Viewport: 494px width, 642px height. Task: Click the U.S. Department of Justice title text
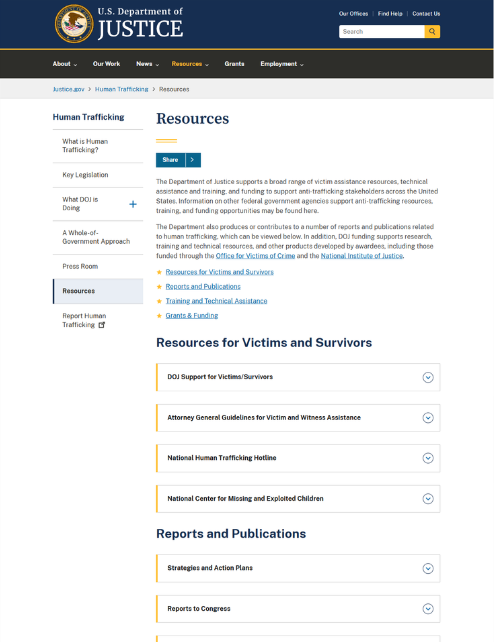[140, 24]
